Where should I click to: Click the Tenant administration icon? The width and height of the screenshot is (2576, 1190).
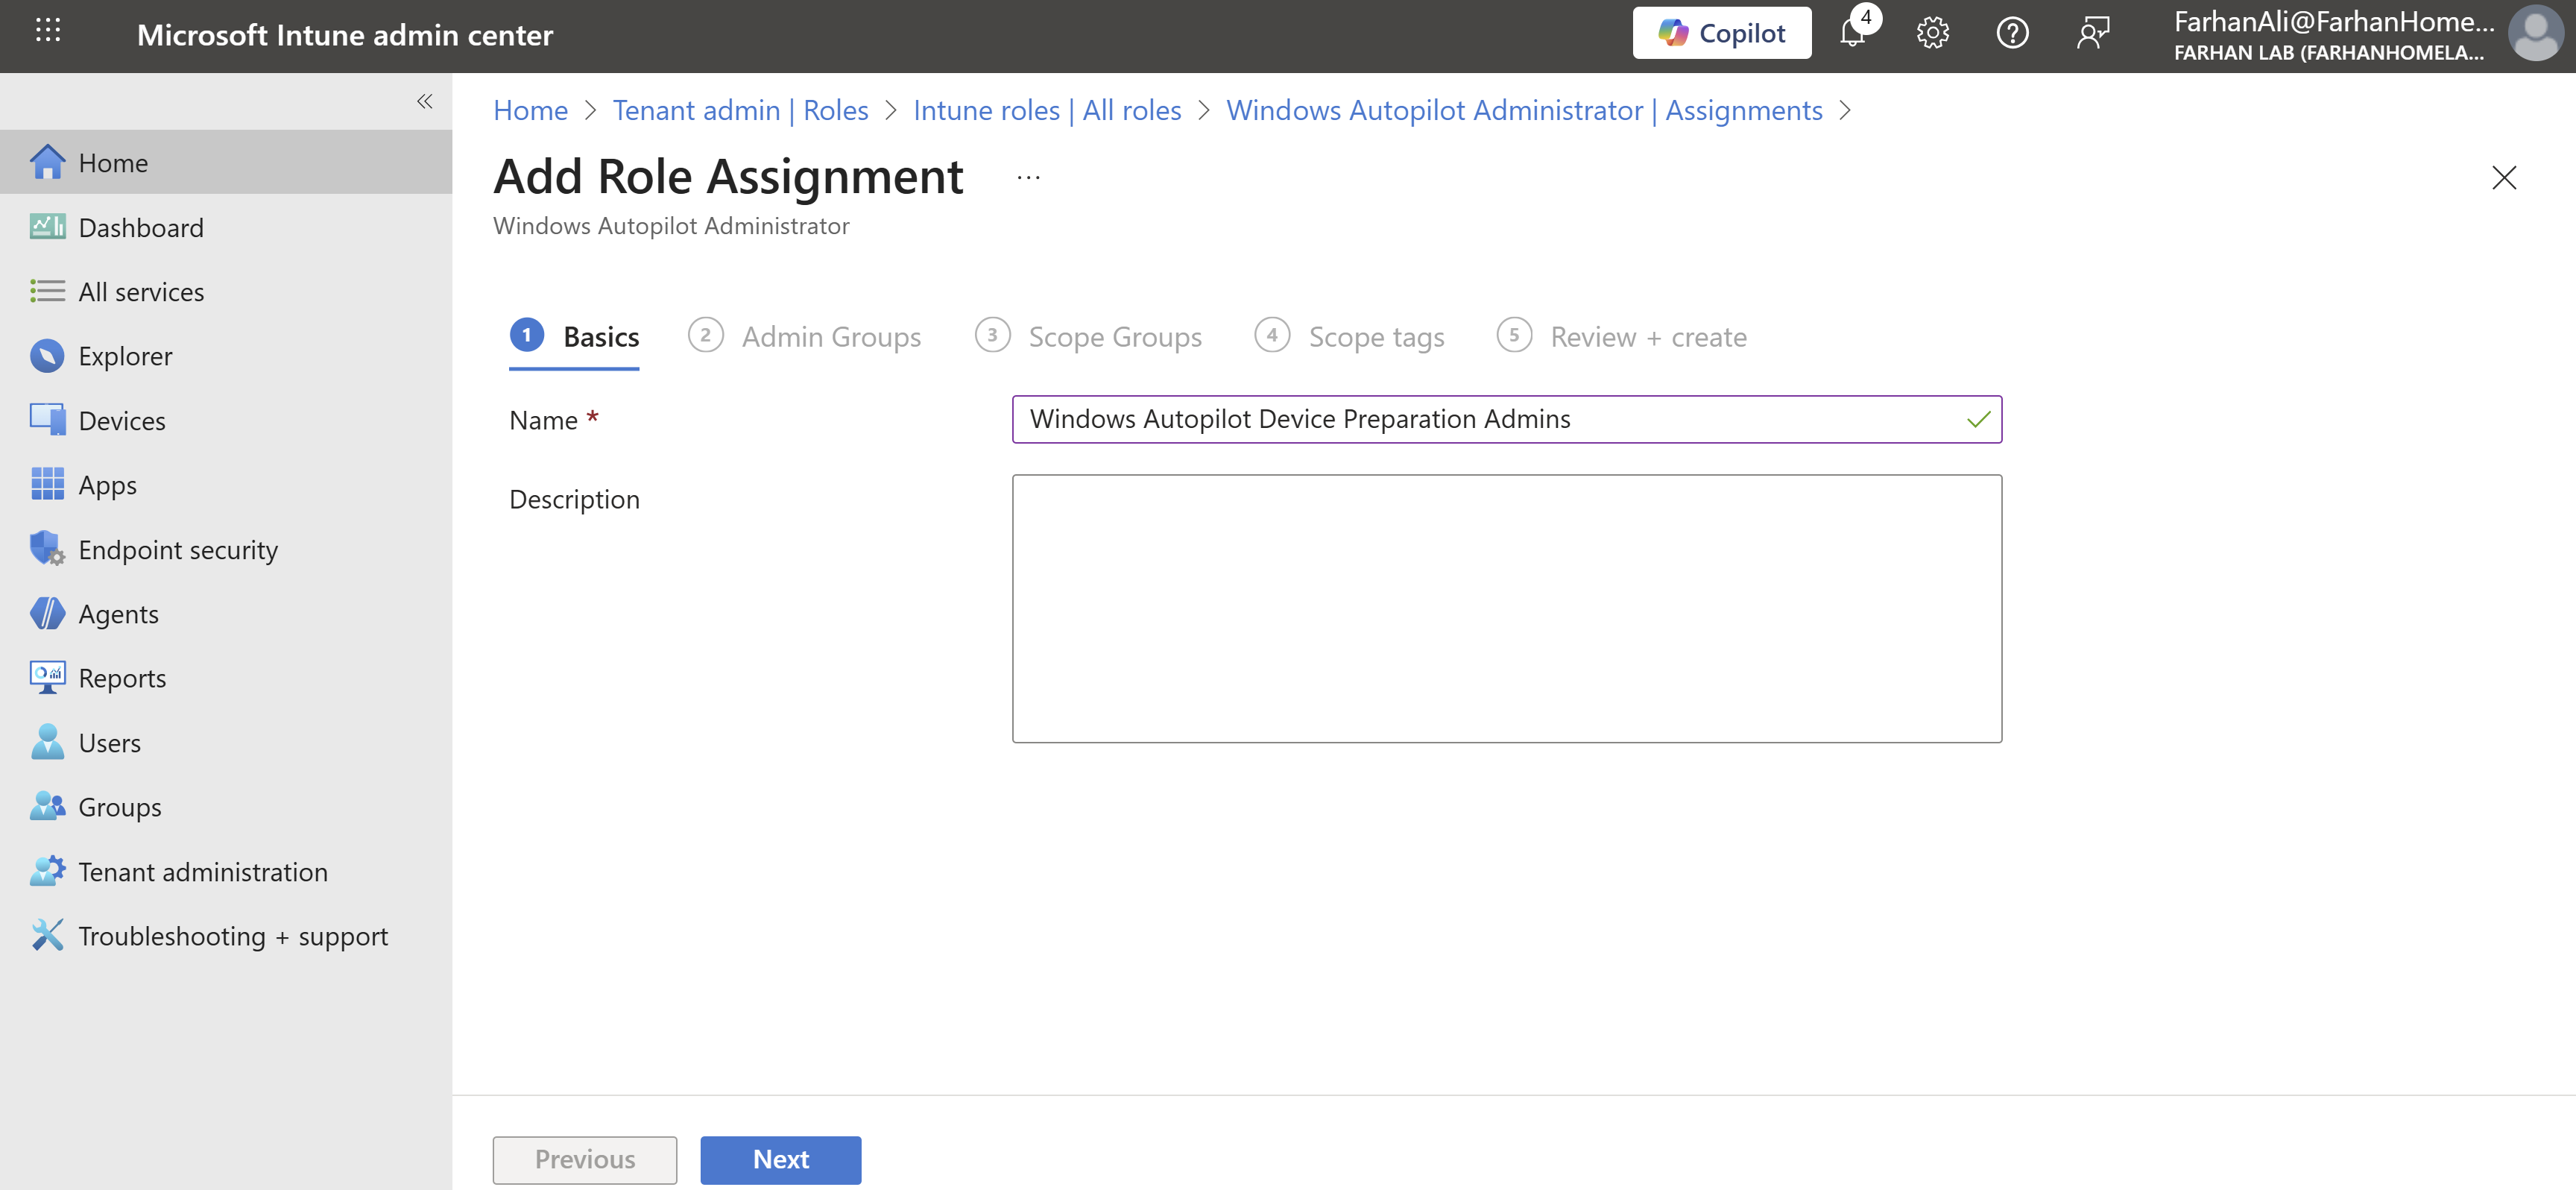46,871
